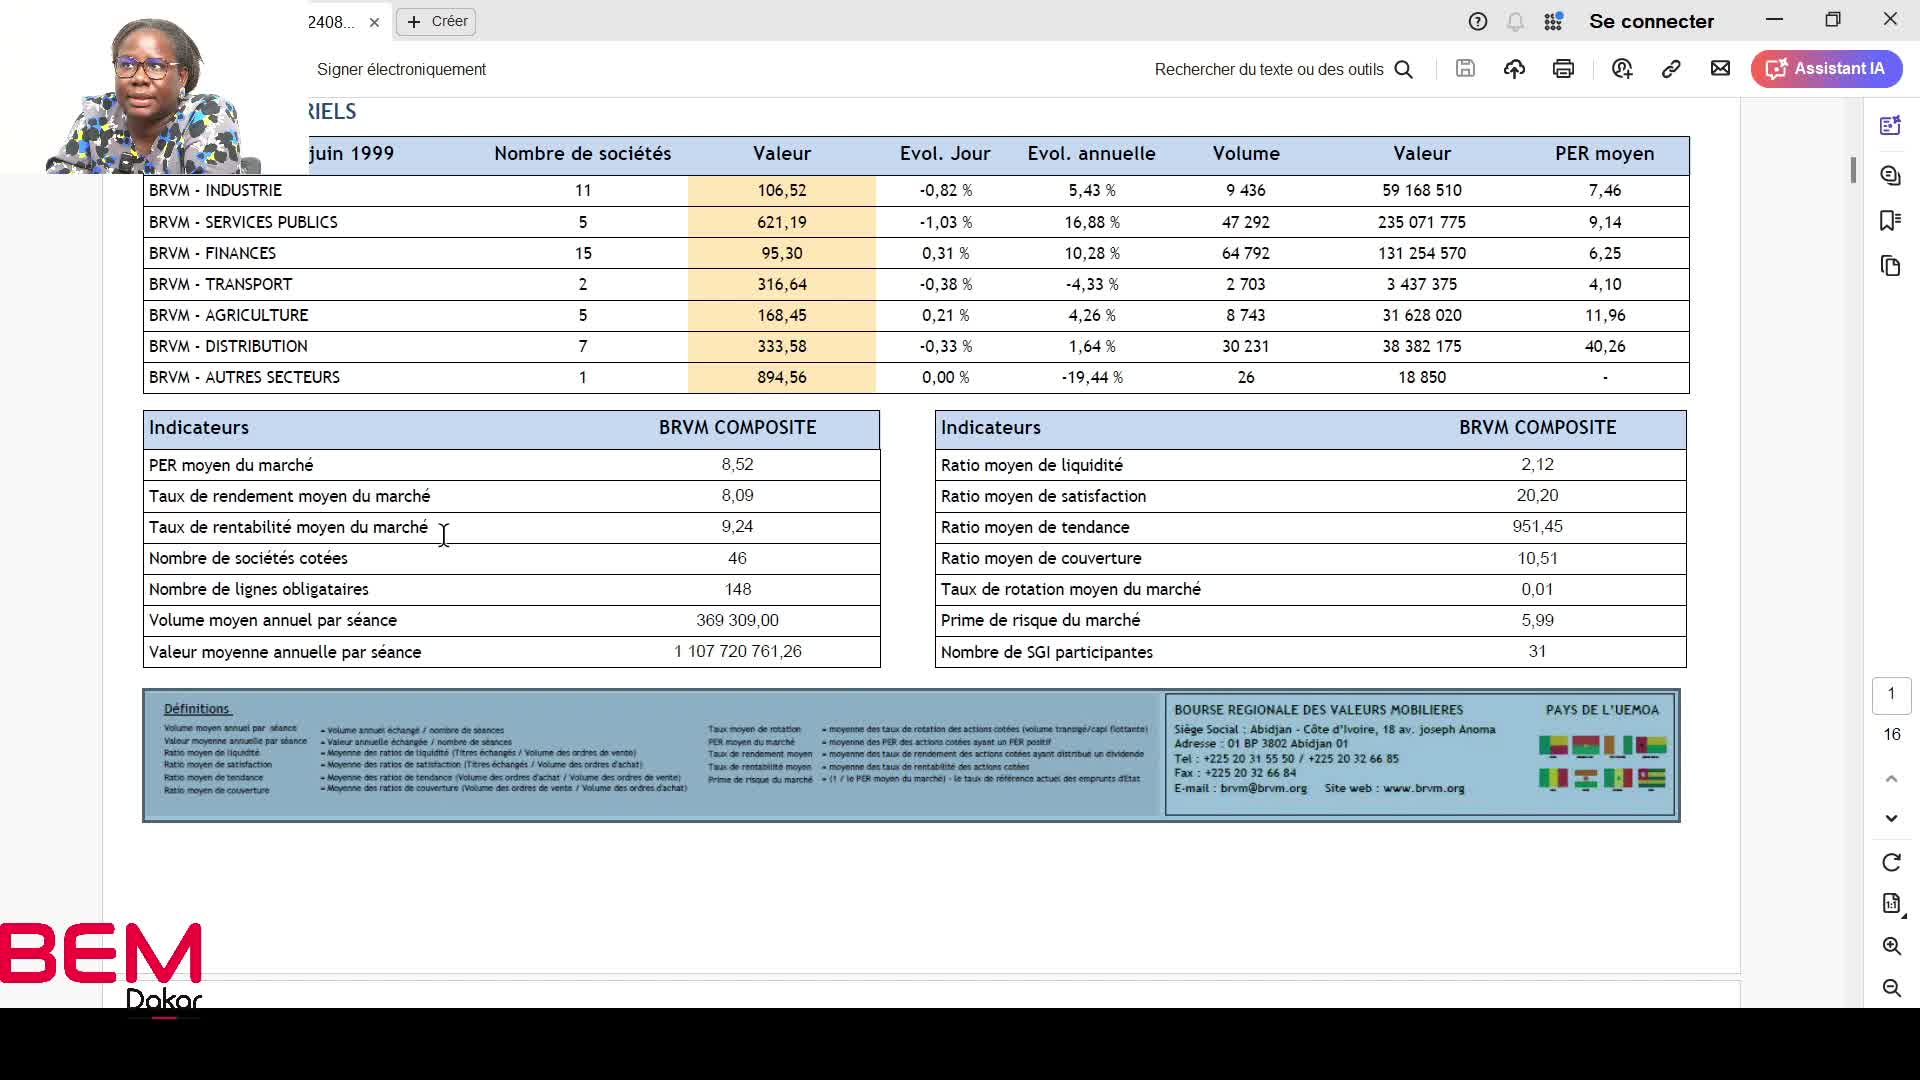The height and width of the screenshot is (1080, 1920).
Task: Click the zoom in magnifier icon
Action: (x=1891, y=946)
